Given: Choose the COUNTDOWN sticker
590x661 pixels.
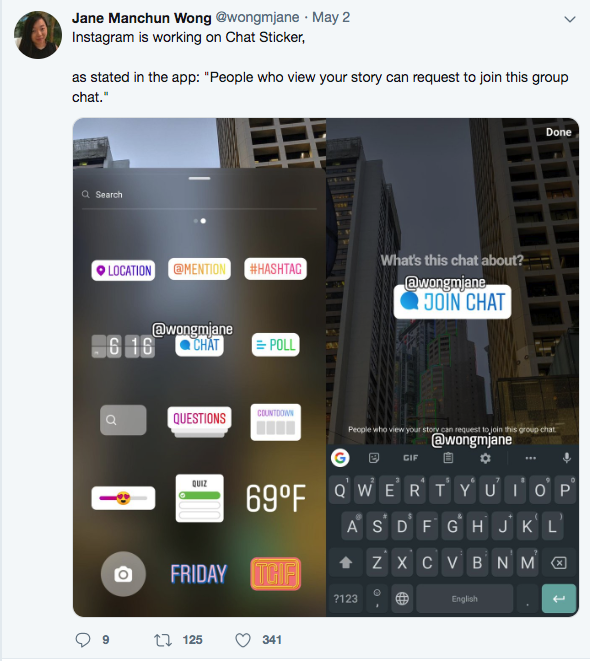Looking at the screenshot, I should point(276,422).
